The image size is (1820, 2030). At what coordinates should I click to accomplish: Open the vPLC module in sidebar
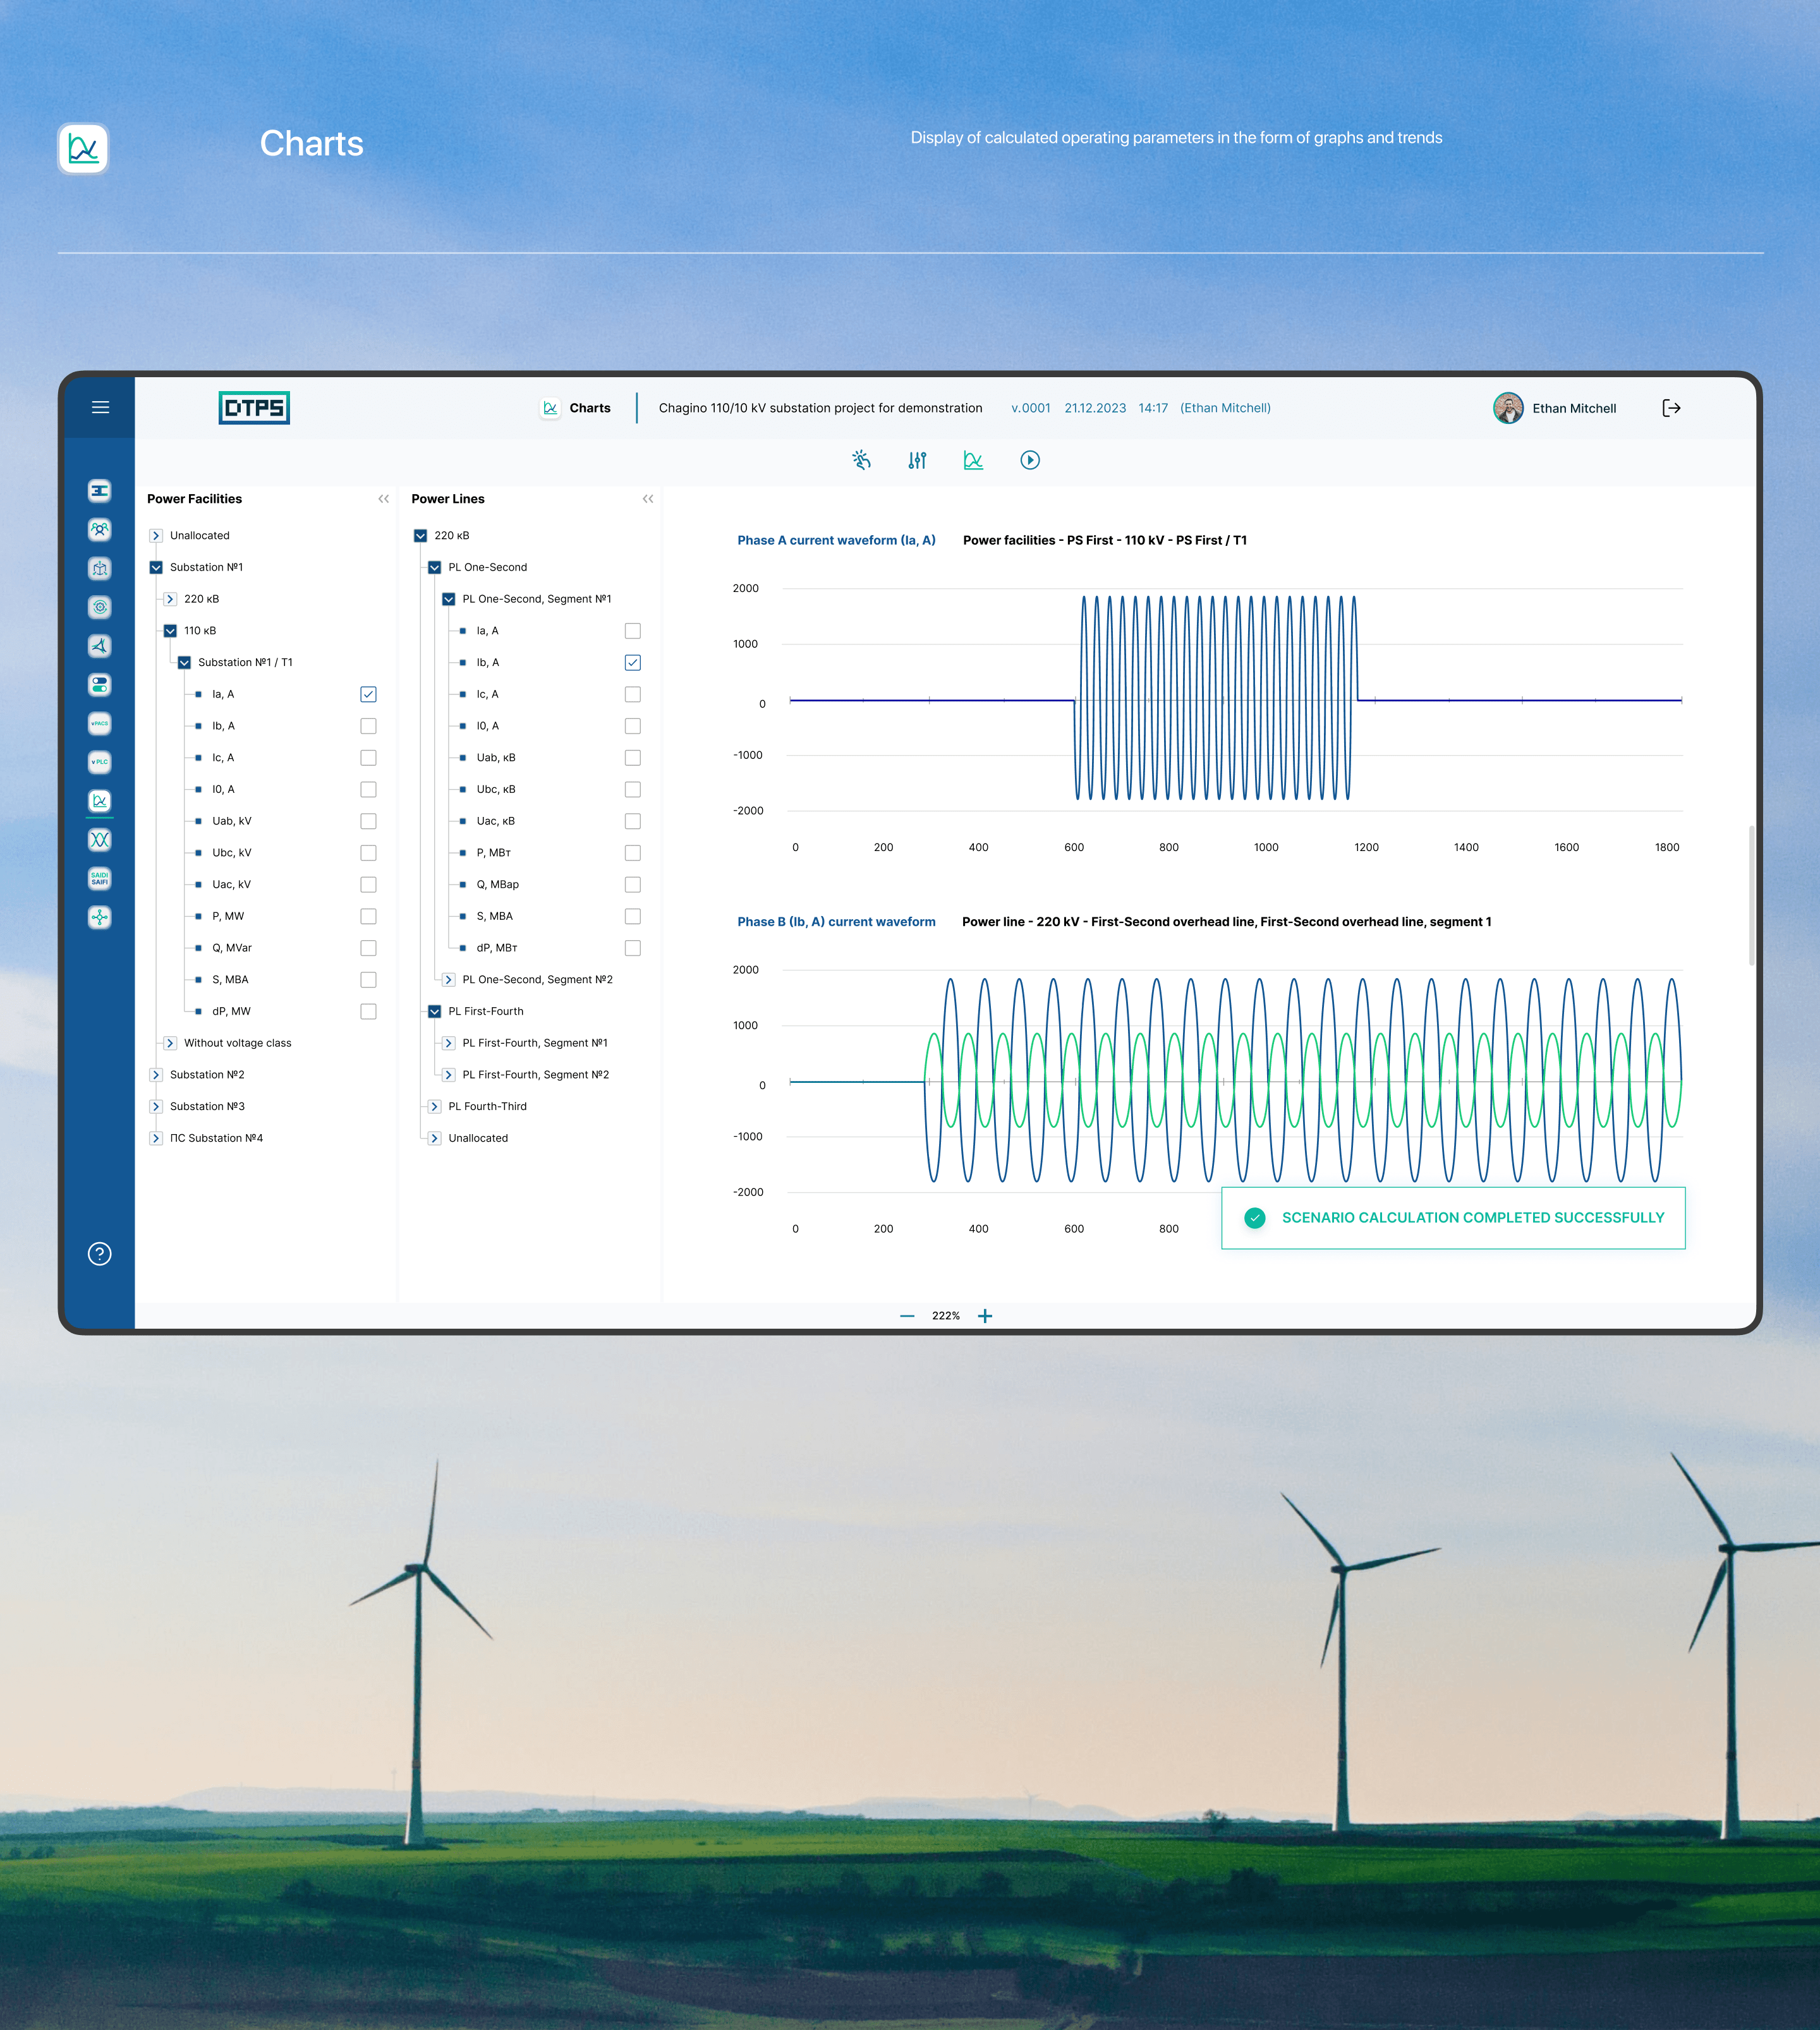point(100,762)
